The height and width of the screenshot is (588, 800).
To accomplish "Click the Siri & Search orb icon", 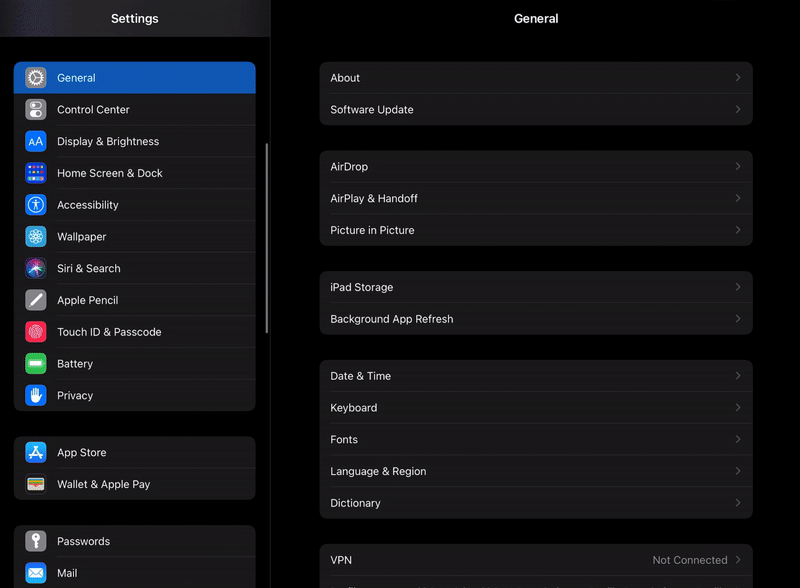I will (36, 268).
